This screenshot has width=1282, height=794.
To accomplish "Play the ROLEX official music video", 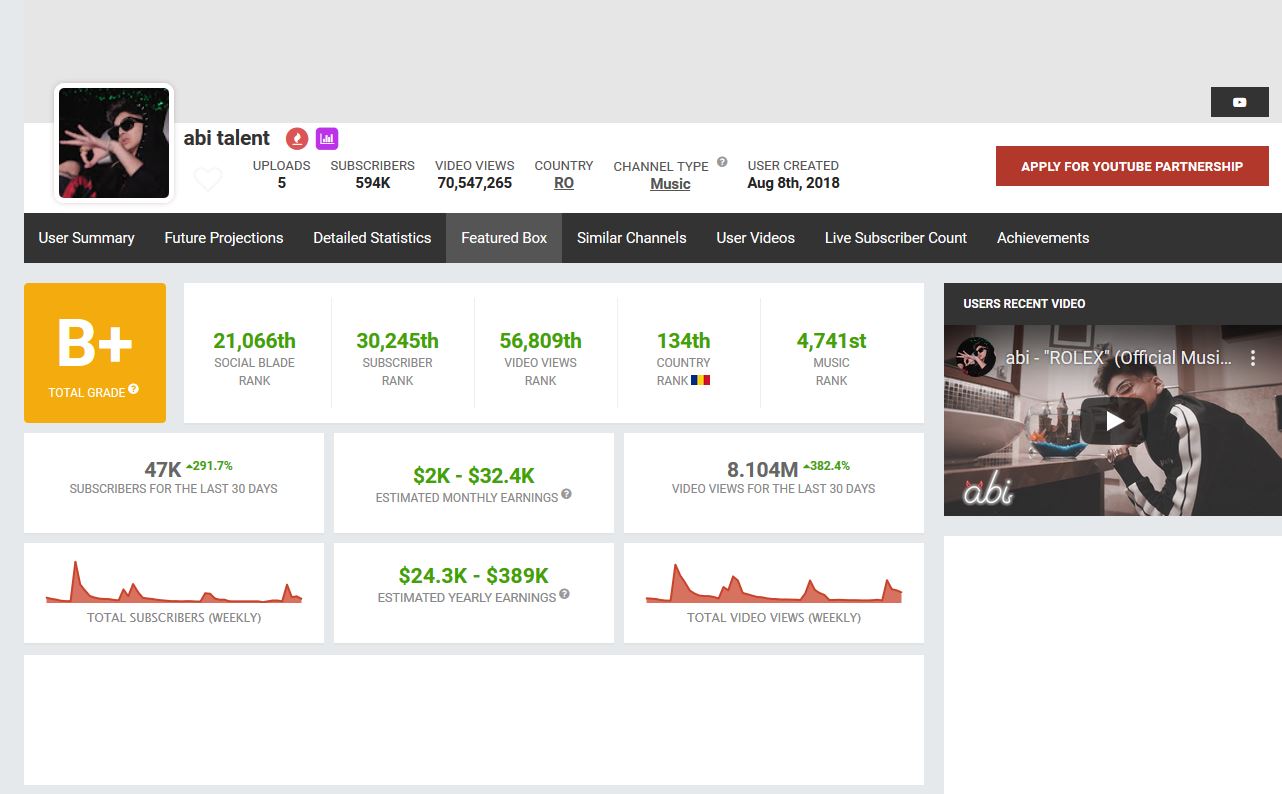I will point(1114,421).
